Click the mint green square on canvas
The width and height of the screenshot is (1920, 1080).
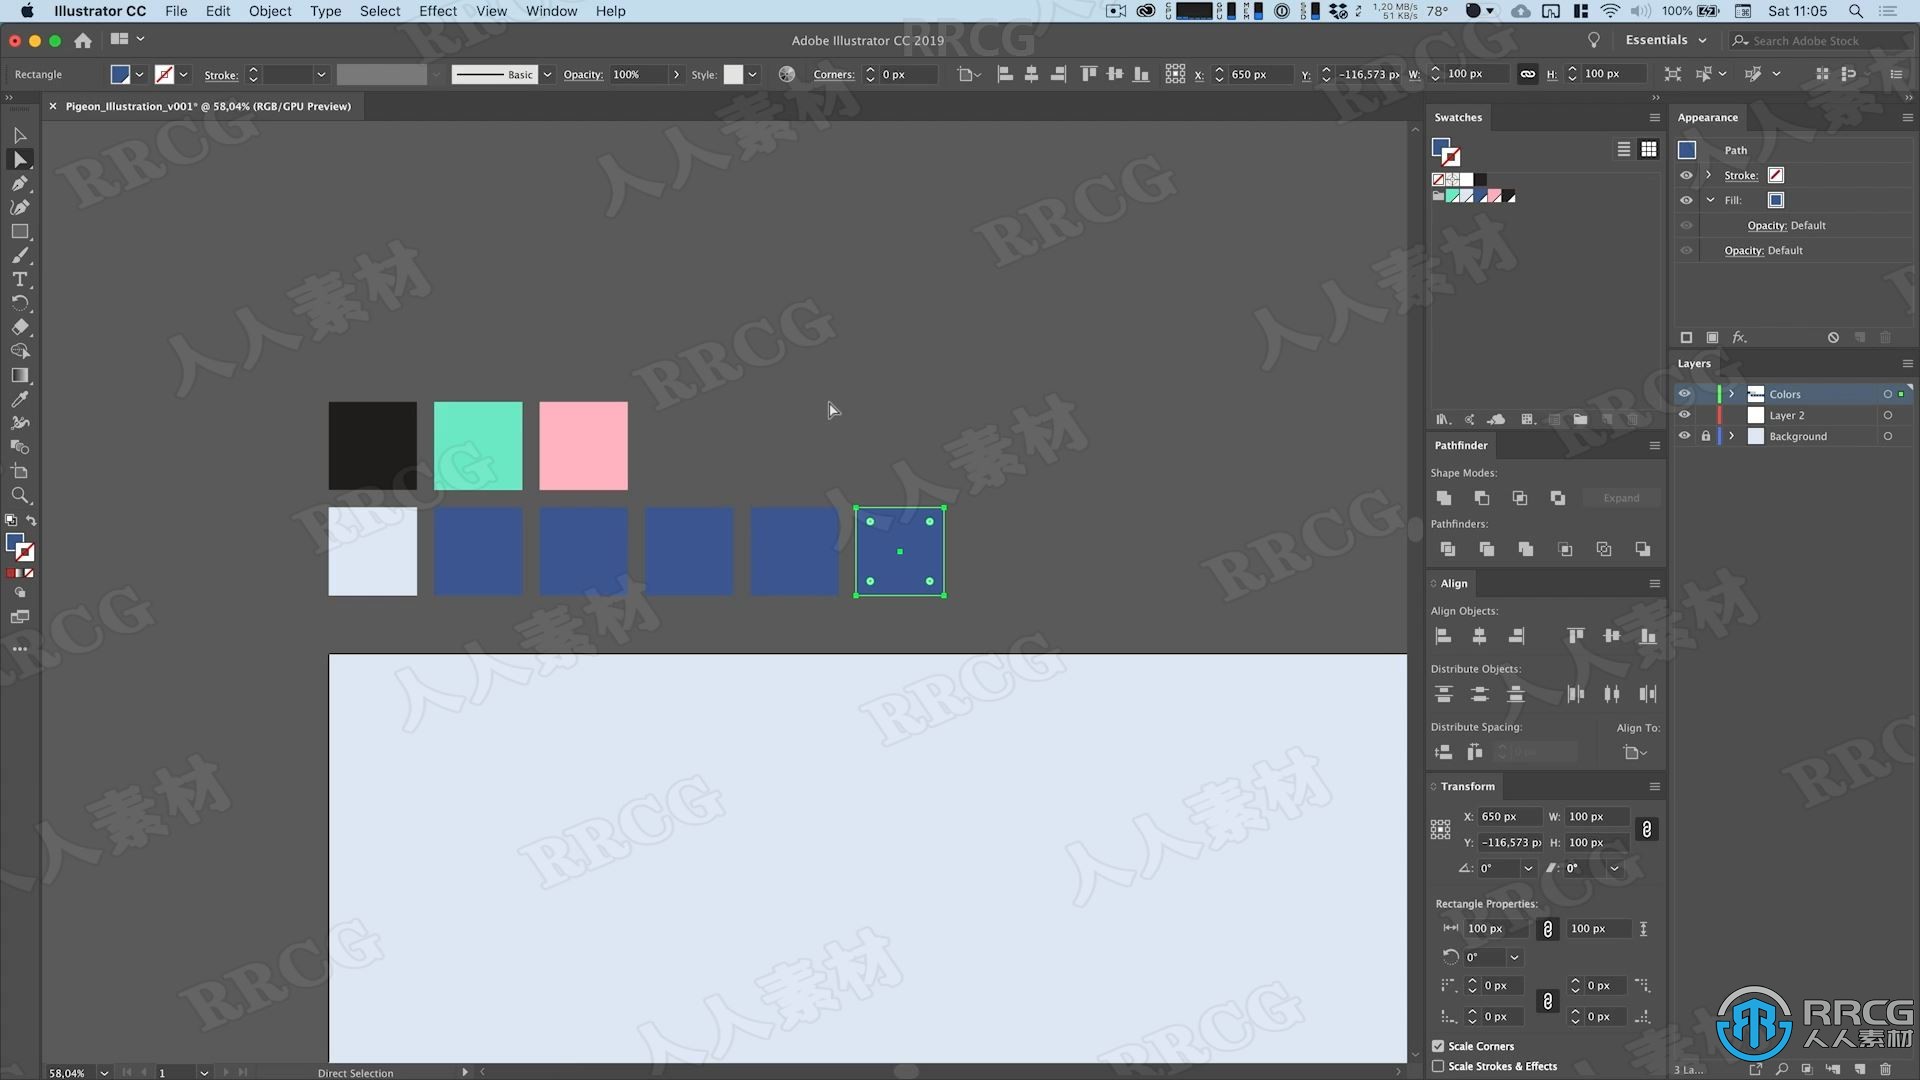(x=478, y=446)
